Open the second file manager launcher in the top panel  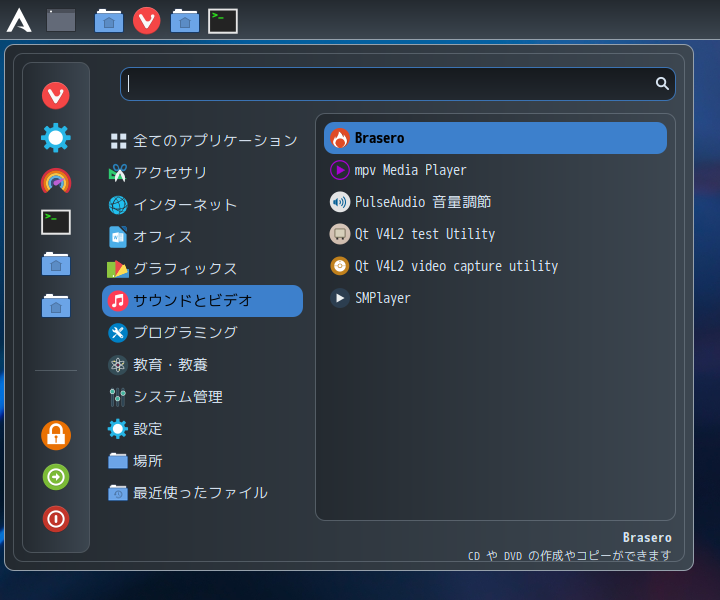point(185,21)
